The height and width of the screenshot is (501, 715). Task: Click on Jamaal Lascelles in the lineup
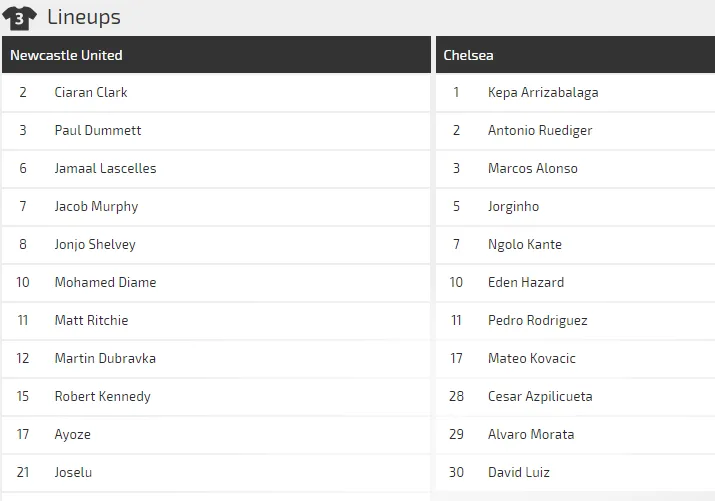pyautogui.click(x=105, y=169)
